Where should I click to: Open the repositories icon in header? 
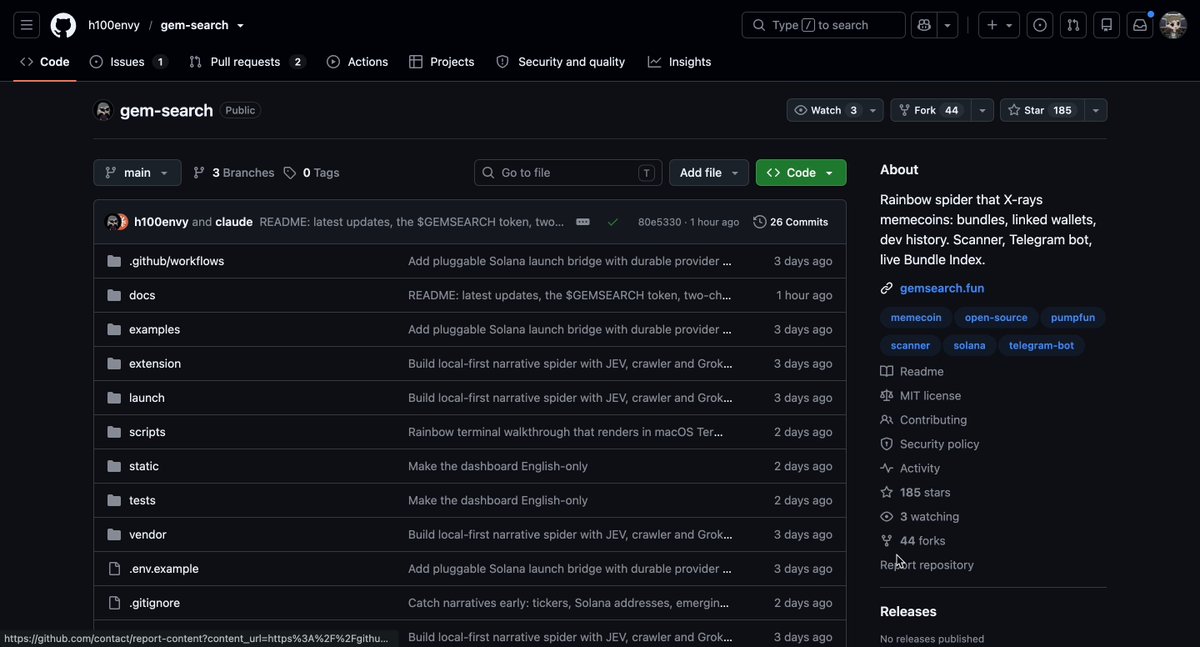click(x=1106, y=25)
